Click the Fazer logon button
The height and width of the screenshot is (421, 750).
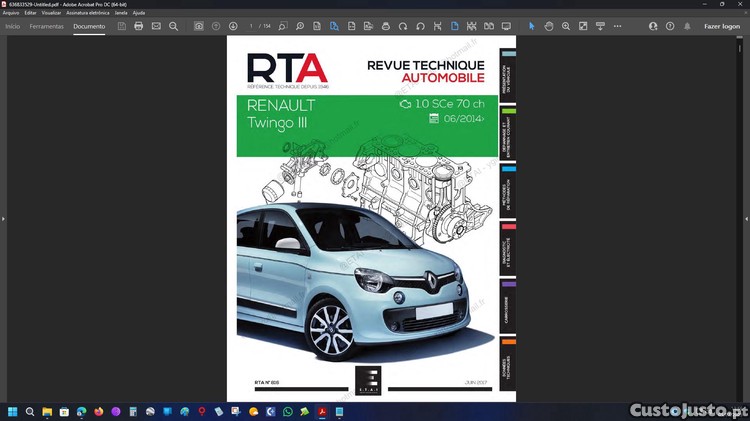[721, 26]
